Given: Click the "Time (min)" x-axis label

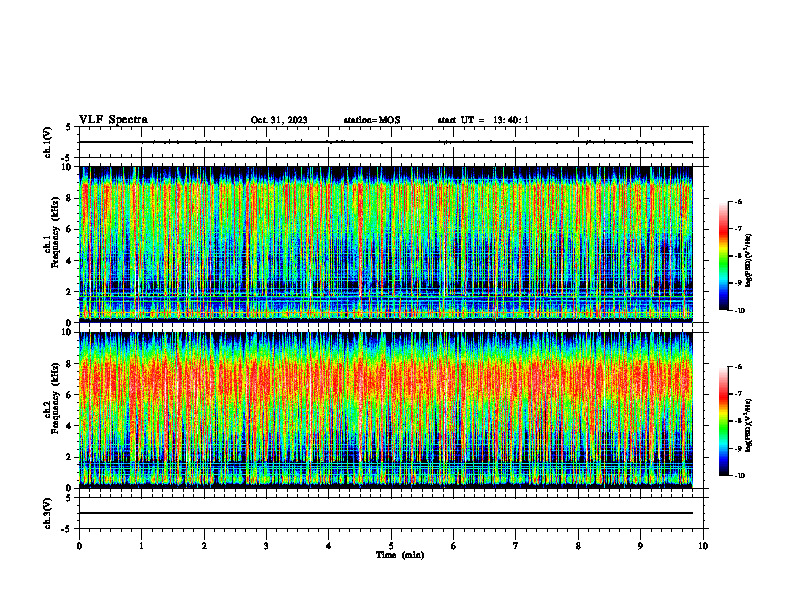Looking at the screenshot, I should pyautogui.click(x=400, y=555).
